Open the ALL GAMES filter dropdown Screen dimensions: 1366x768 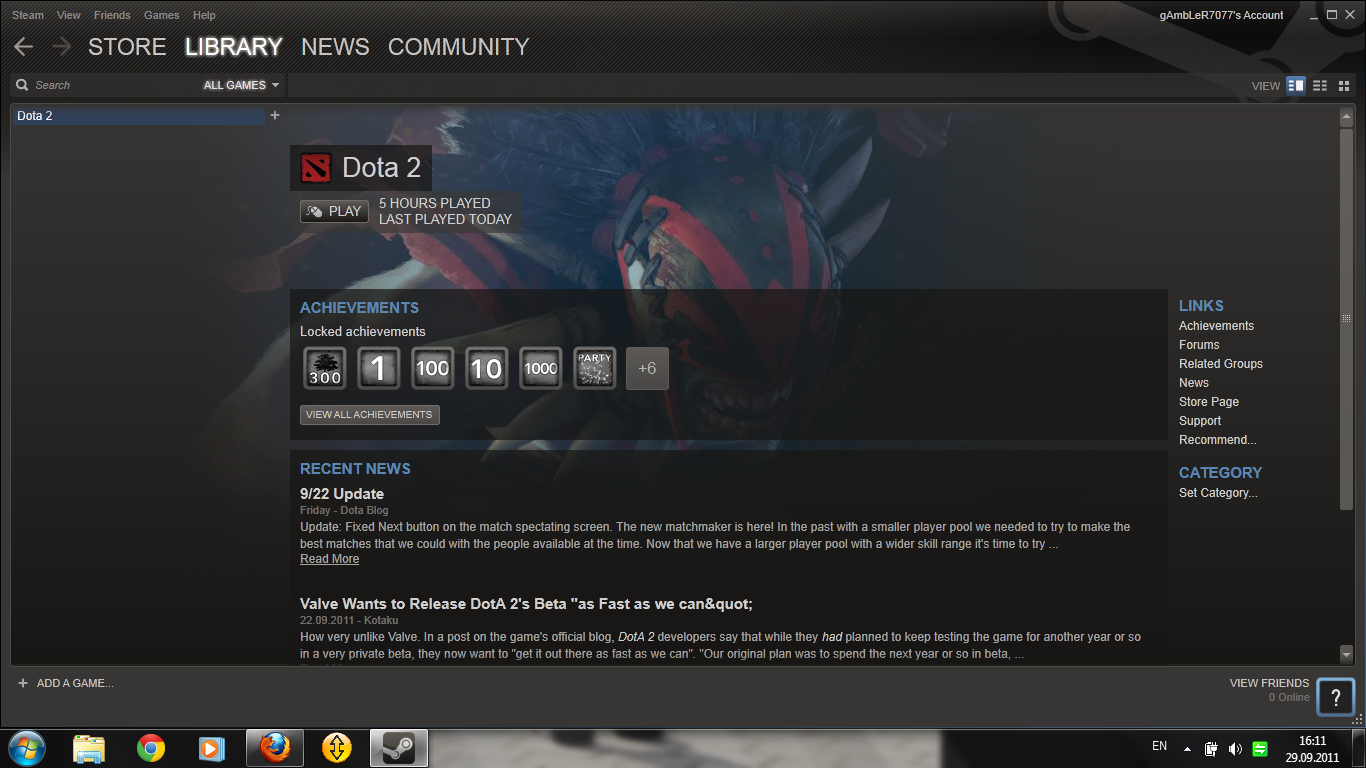tap(241, 85)
